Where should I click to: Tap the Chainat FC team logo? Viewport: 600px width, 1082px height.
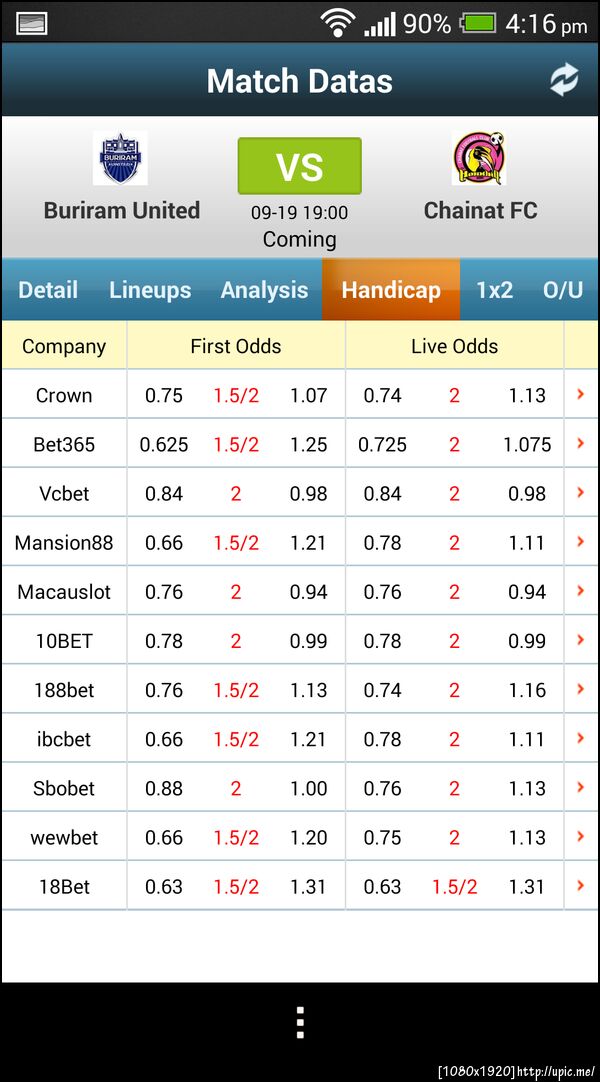(x=479, y=158)
